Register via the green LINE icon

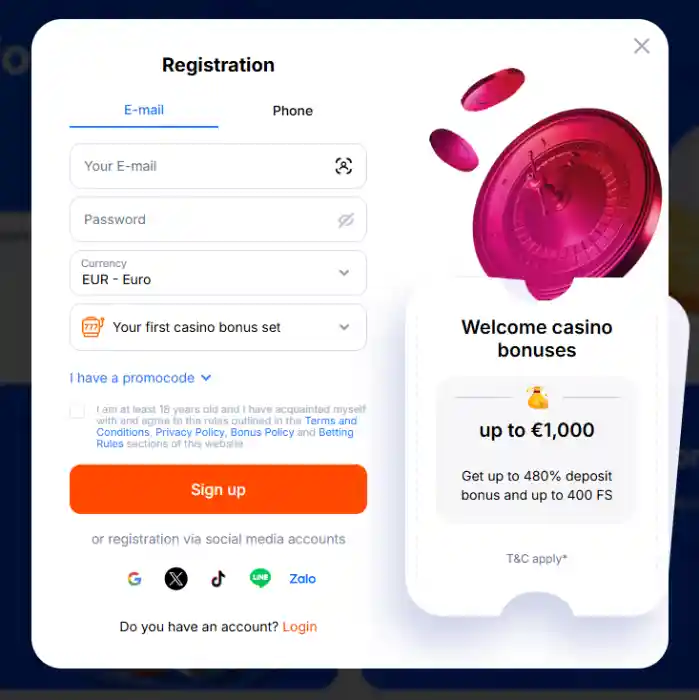260,578
